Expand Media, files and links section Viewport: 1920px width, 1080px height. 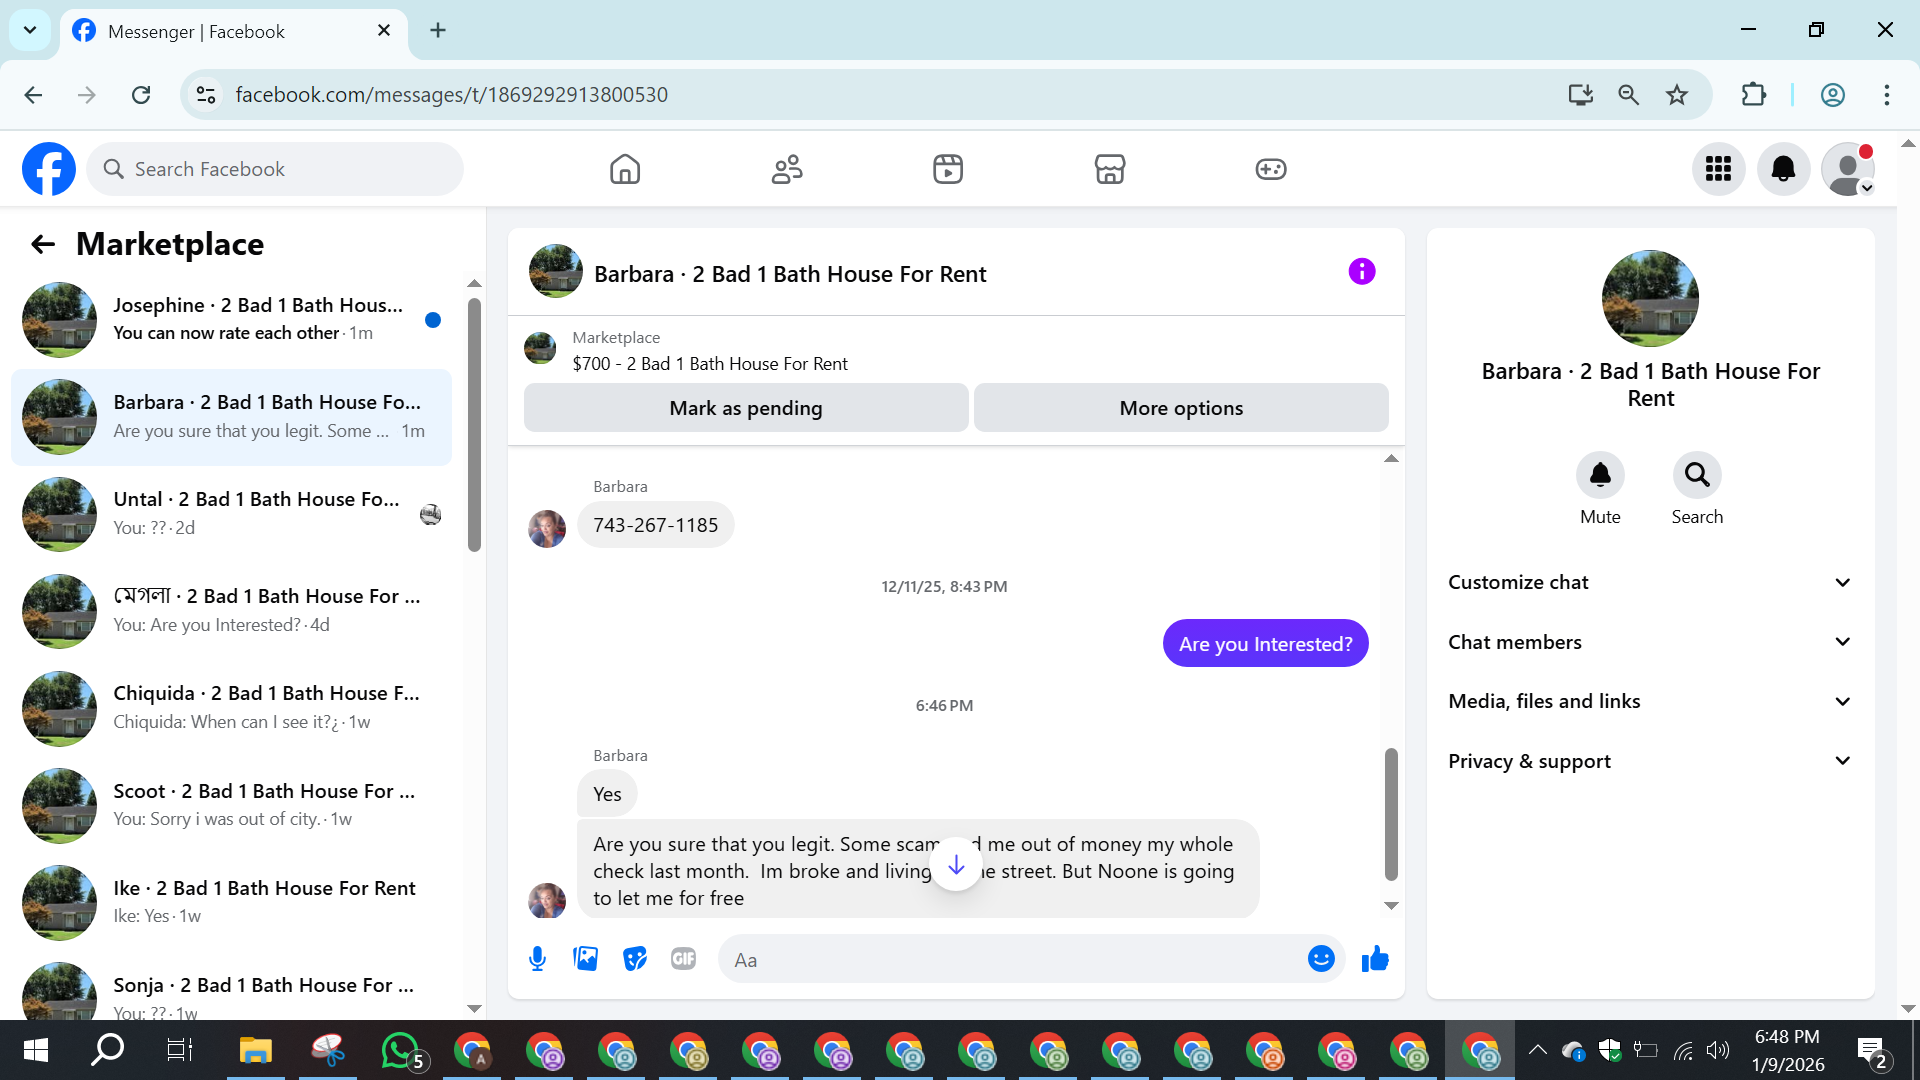pos(1650,701)
